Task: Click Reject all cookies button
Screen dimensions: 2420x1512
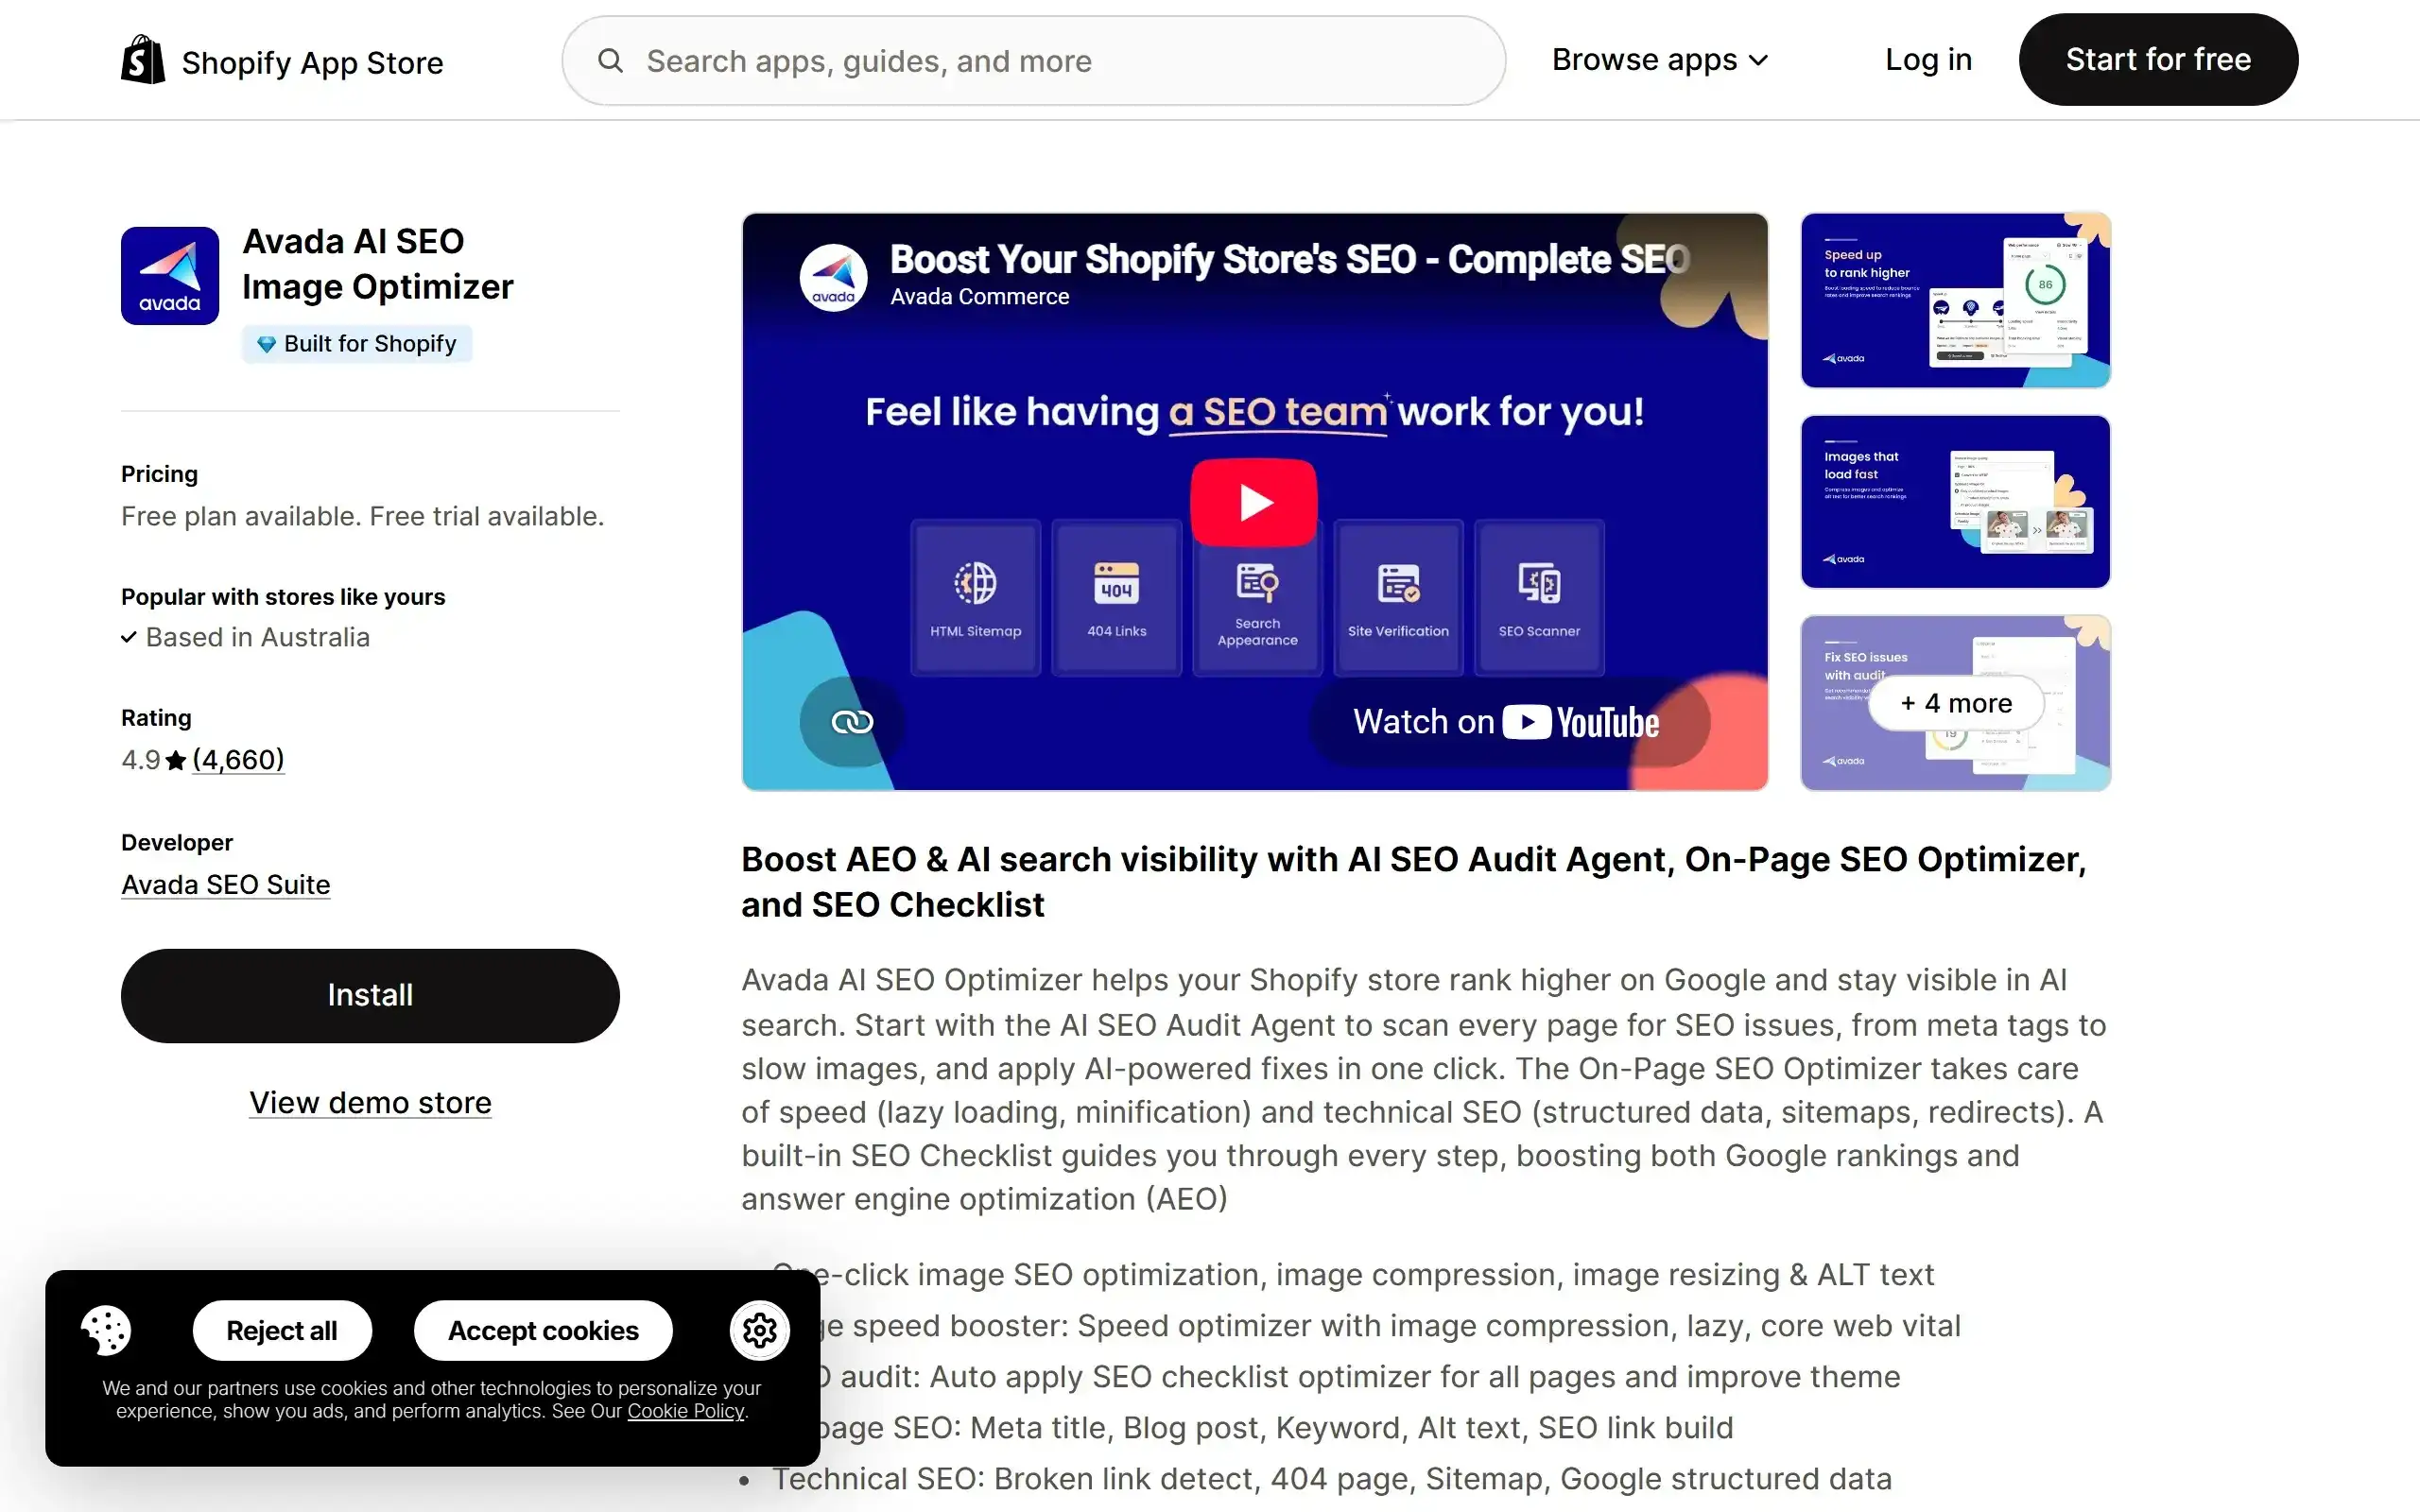Action: tap(282, 1331)
